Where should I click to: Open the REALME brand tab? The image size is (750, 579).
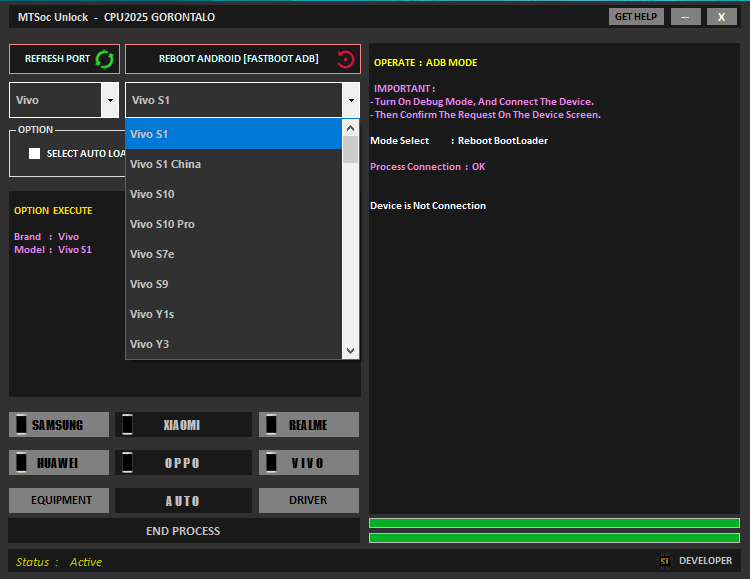pyautogui.click(x=309, y=424)
